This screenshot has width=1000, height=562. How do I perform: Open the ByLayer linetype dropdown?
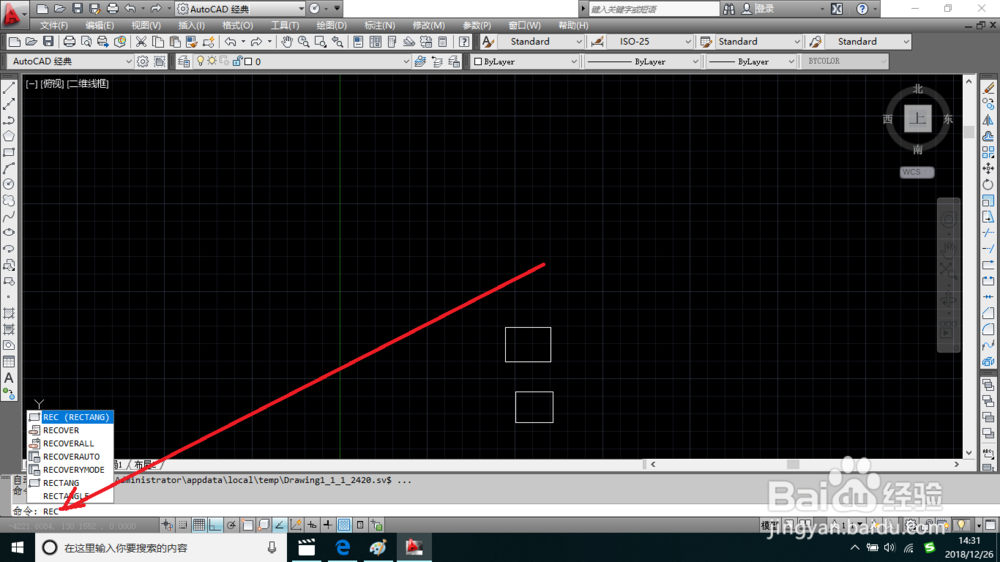(x=642, y=61)
